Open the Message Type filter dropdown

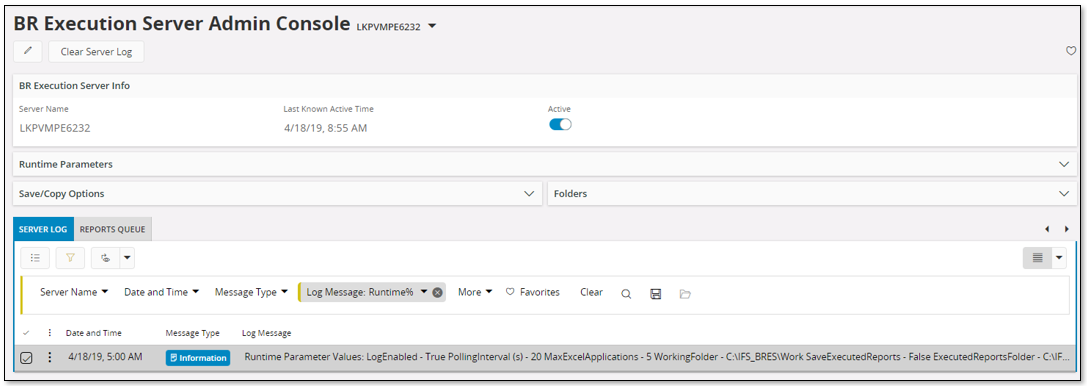252,292
